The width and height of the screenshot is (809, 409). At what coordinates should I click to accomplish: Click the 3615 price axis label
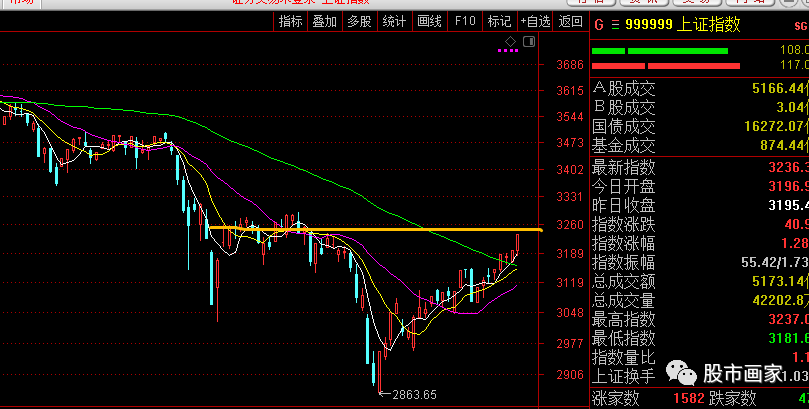(x=570, y=90)
